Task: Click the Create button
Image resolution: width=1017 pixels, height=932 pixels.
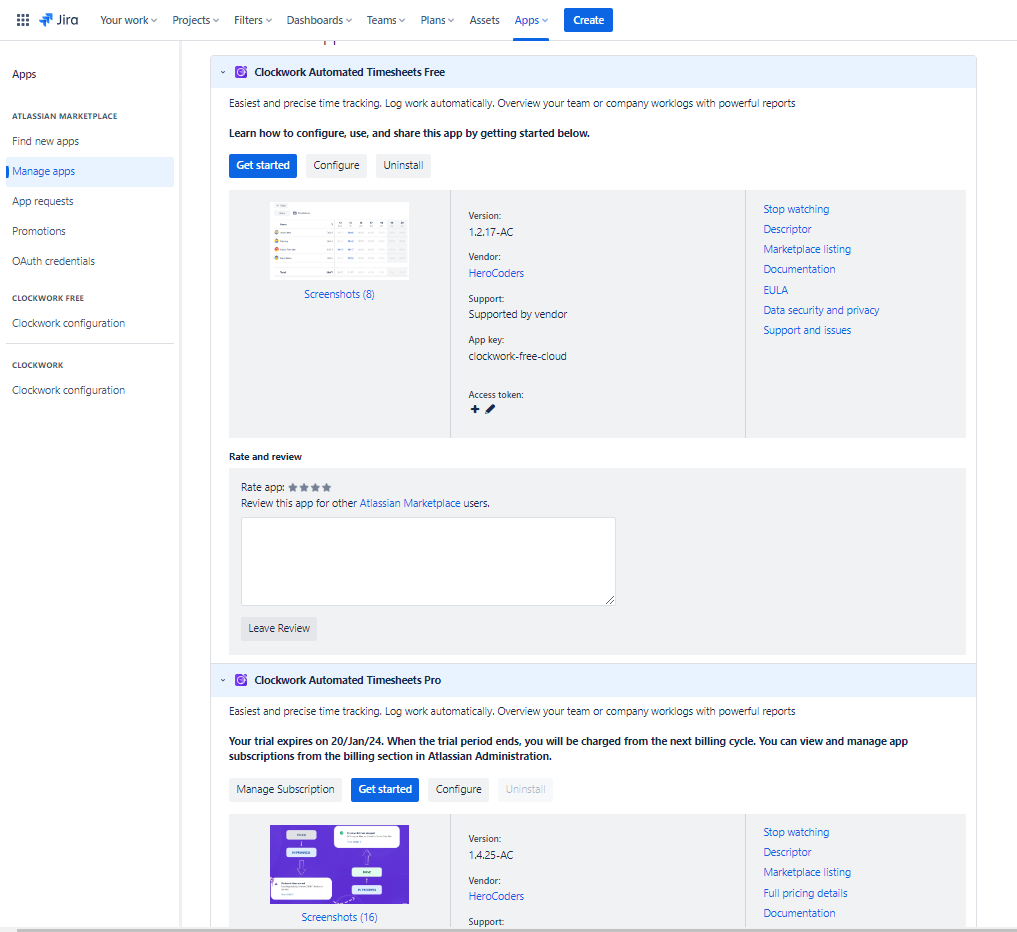Action: click(588, 20)
